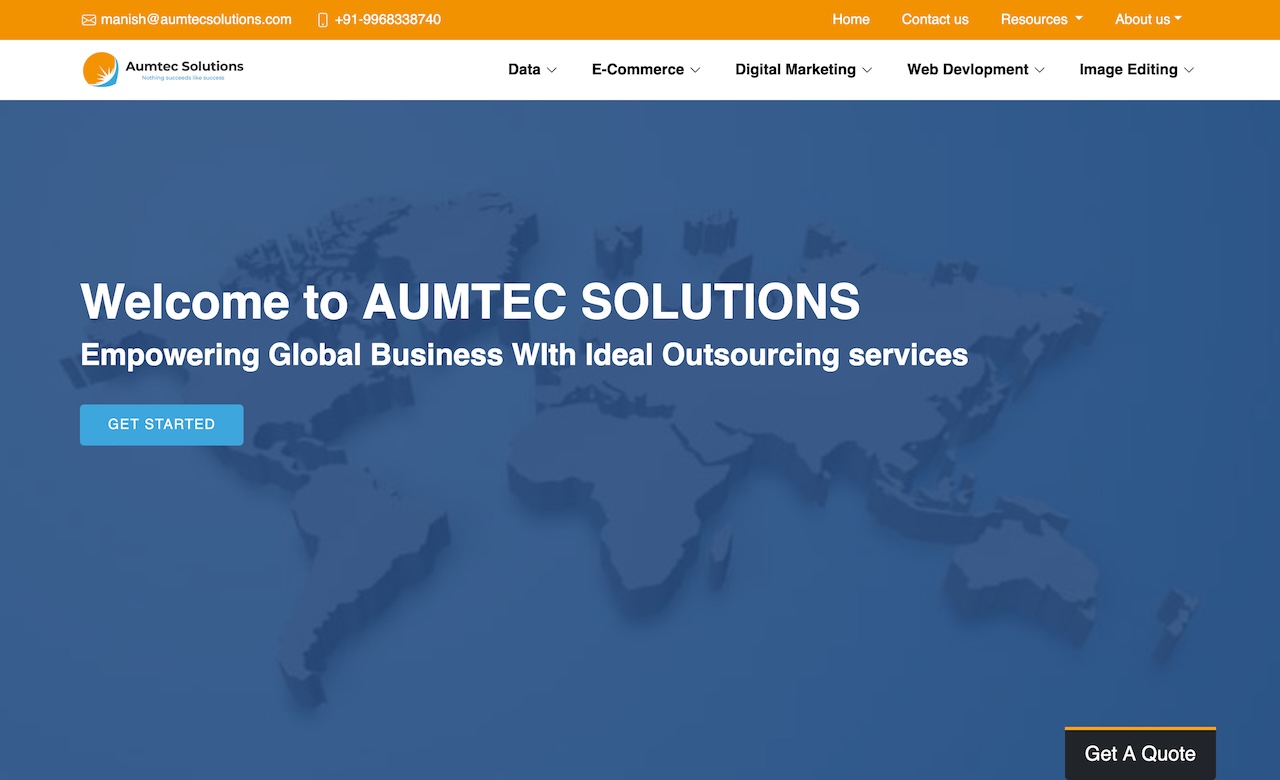Open the E-Commerce menu

coord(646,69)
